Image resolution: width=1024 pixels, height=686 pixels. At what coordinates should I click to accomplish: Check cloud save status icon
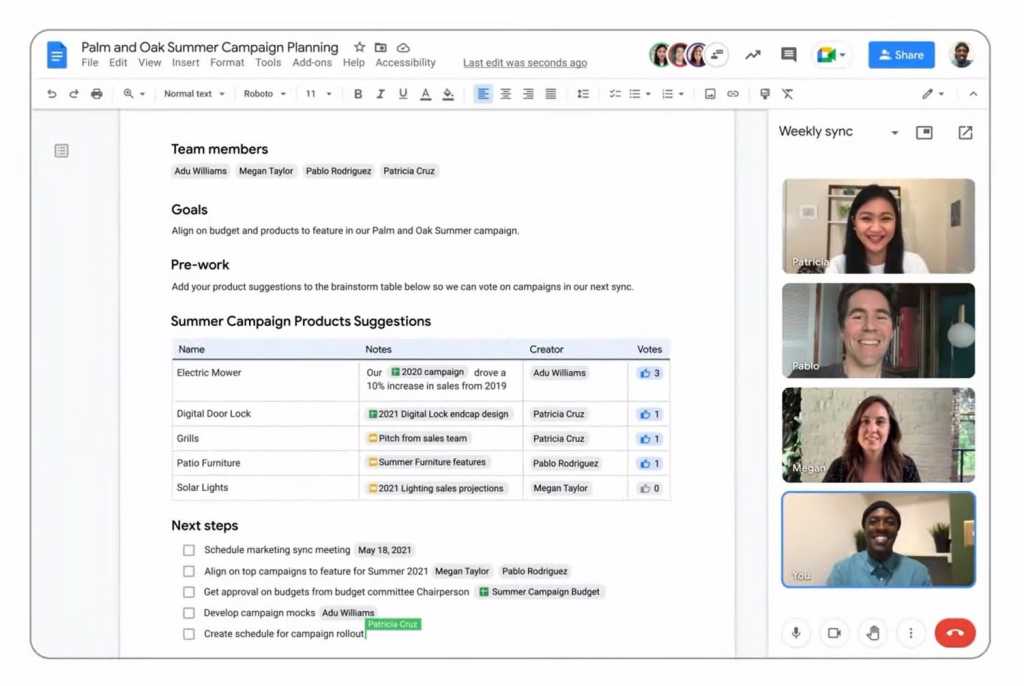tap(404, 47)
